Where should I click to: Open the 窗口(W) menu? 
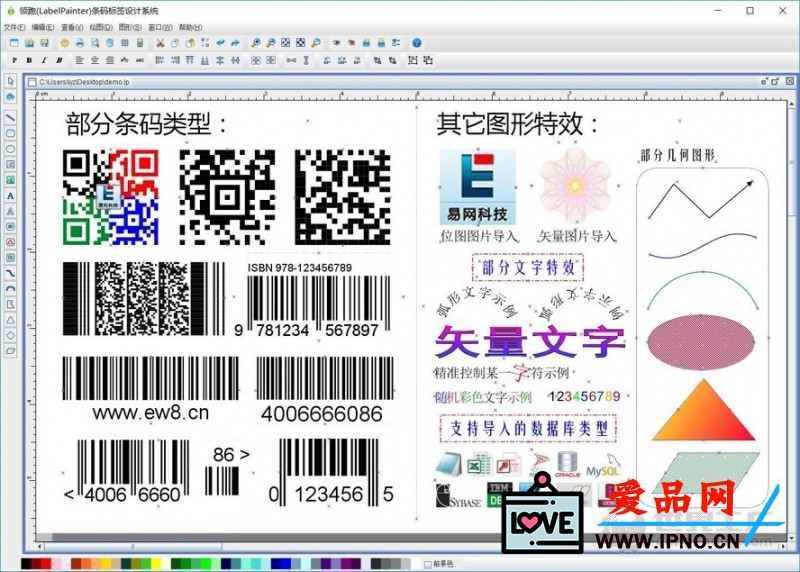click(x=160, y=27)
